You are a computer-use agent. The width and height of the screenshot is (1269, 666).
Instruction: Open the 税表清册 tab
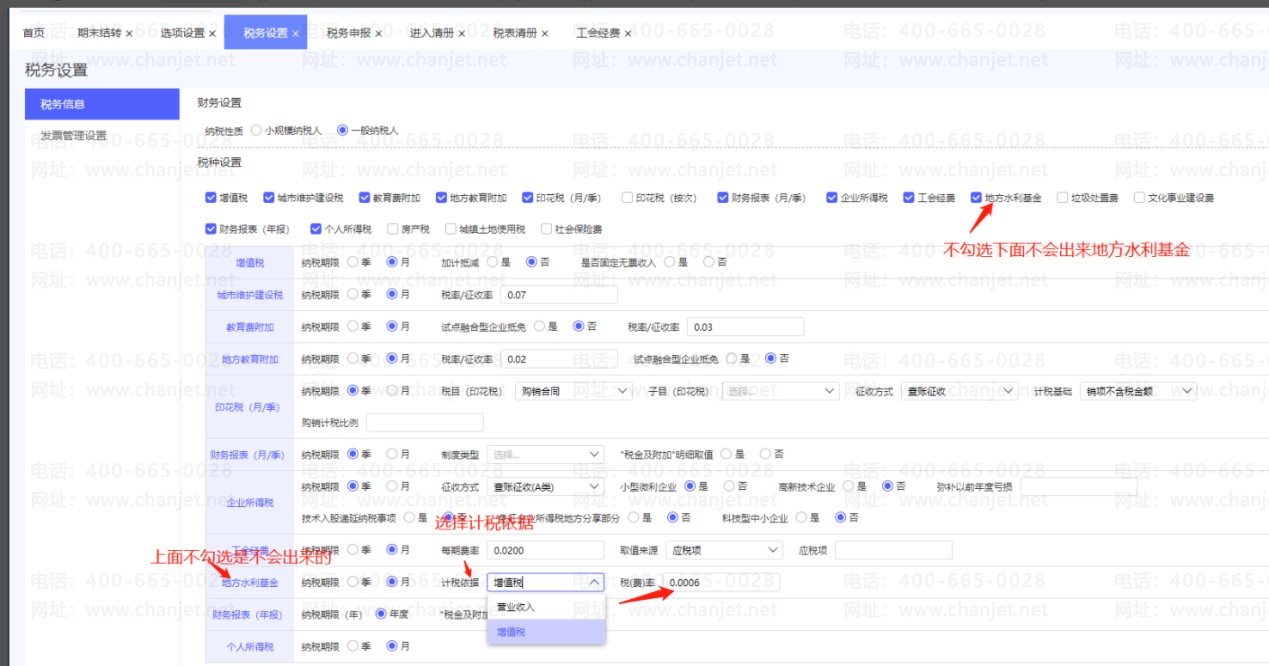[x=514, y=33]
